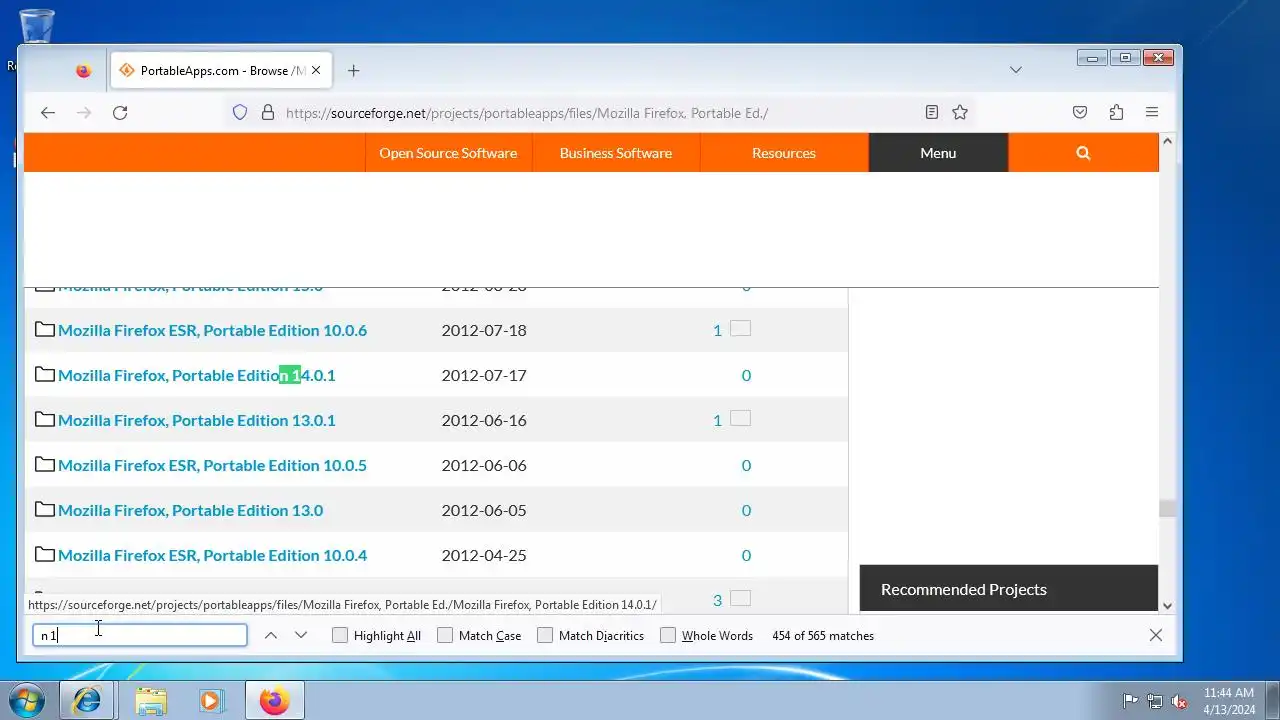The image size is (1280, 720).
Task: Click the muted volume tray icon
Action: 1179,701
